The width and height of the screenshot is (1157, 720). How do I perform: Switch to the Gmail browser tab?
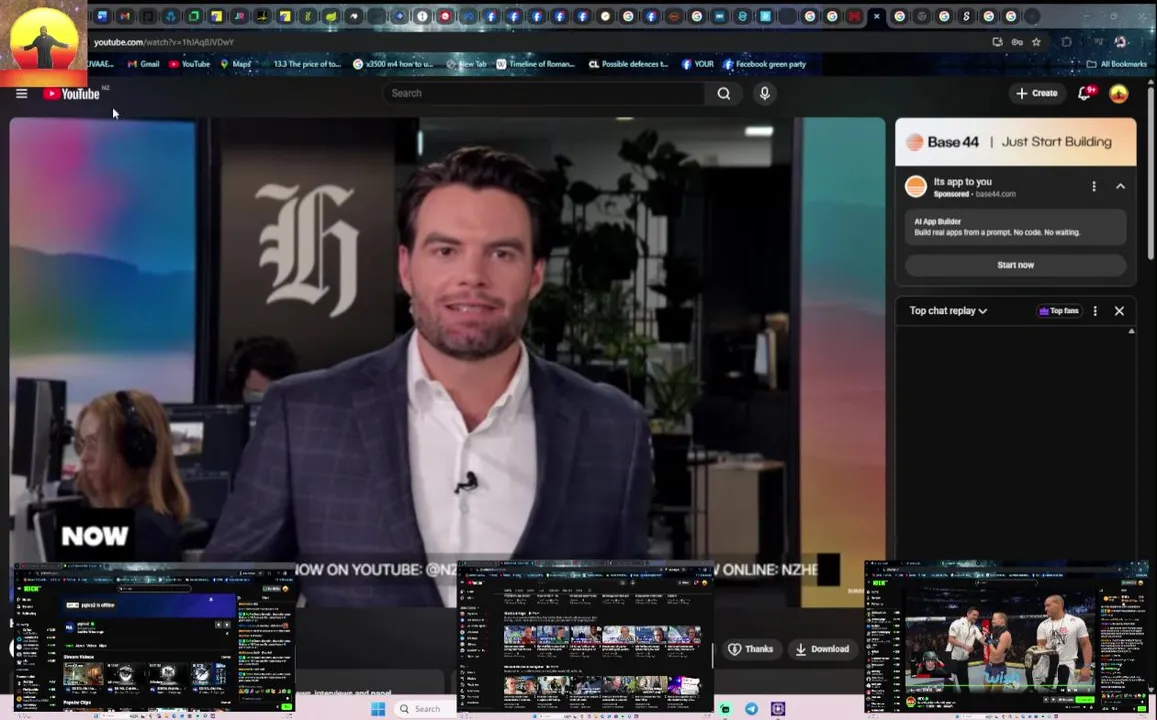point(125,16)
